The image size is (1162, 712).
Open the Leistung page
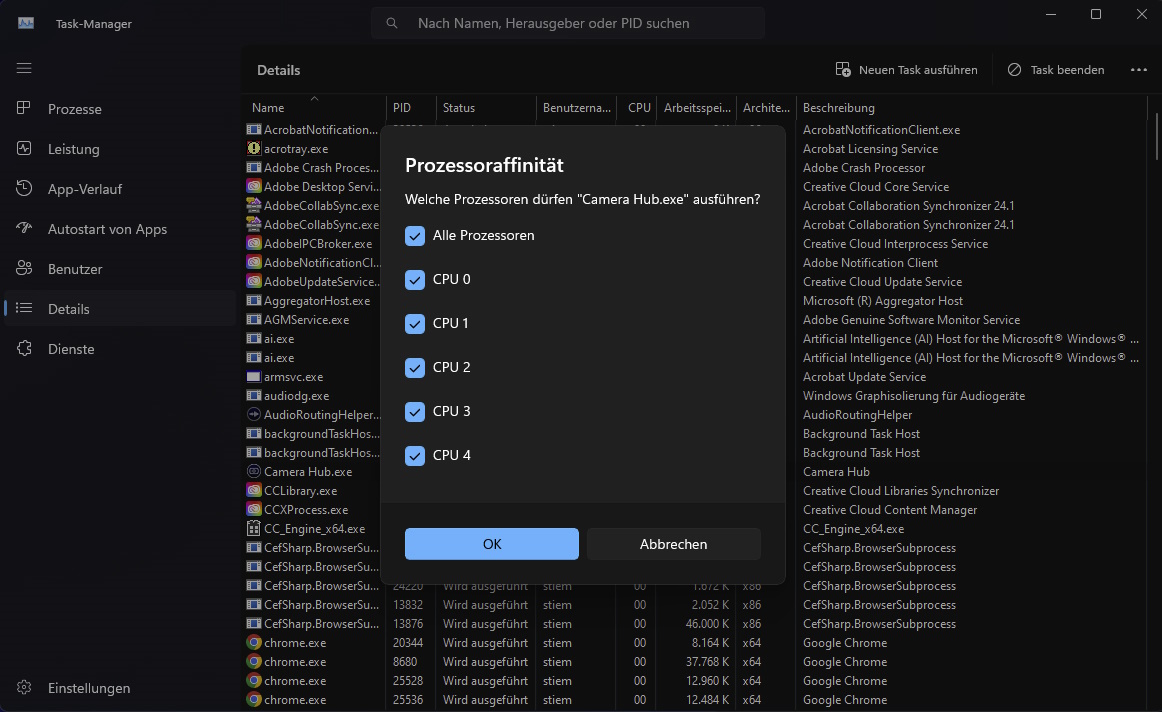click(x=120, y=149)
